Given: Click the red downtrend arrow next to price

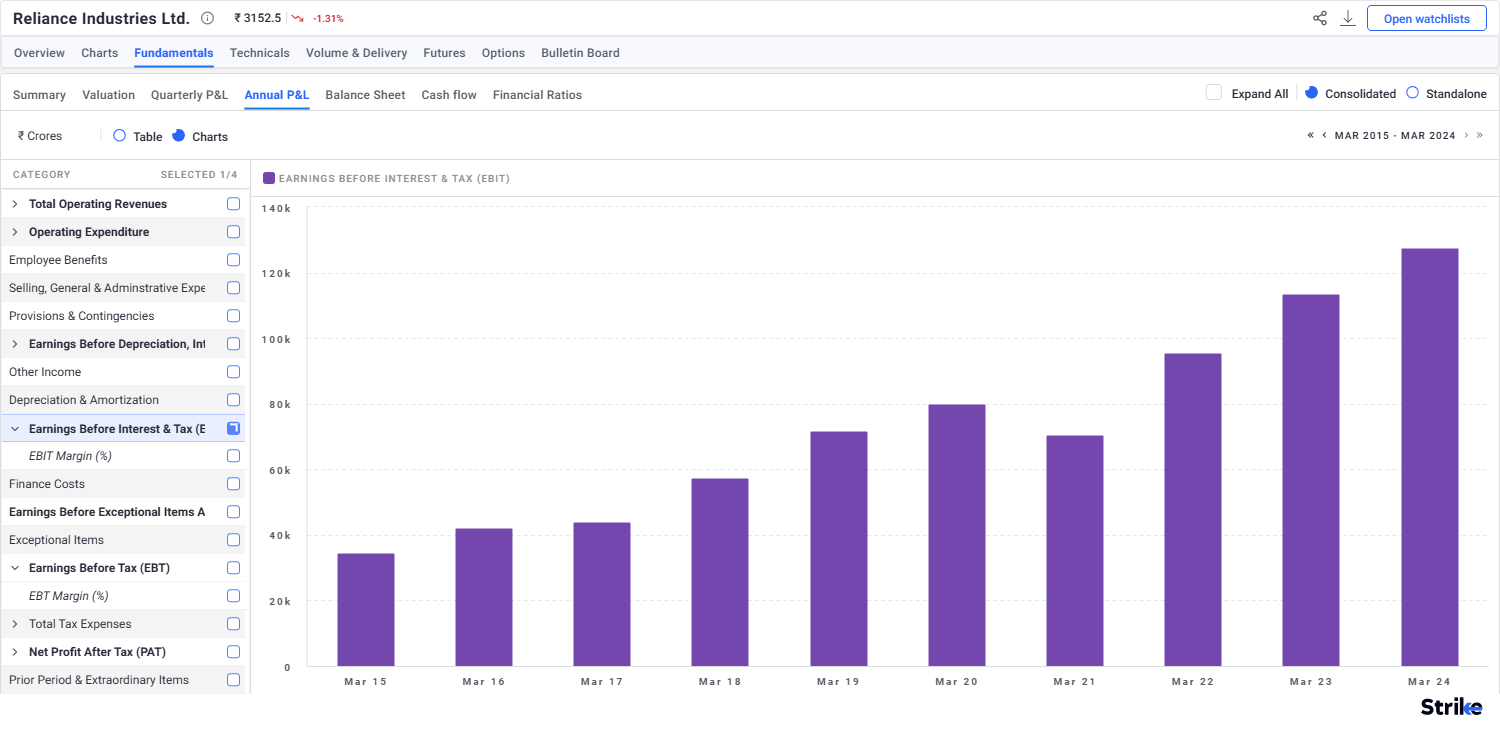Looking at the screenshot, I should pos(297,18).
